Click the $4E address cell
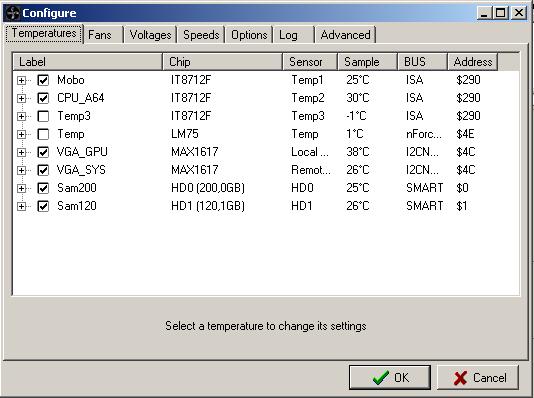 pos(465,134)
